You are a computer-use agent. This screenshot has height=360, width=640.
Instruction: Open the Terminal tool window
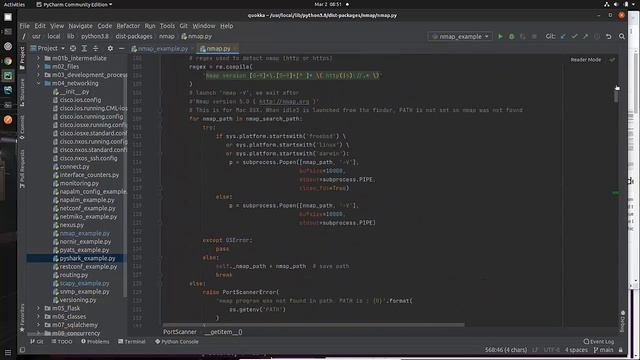tap(131, 342)
